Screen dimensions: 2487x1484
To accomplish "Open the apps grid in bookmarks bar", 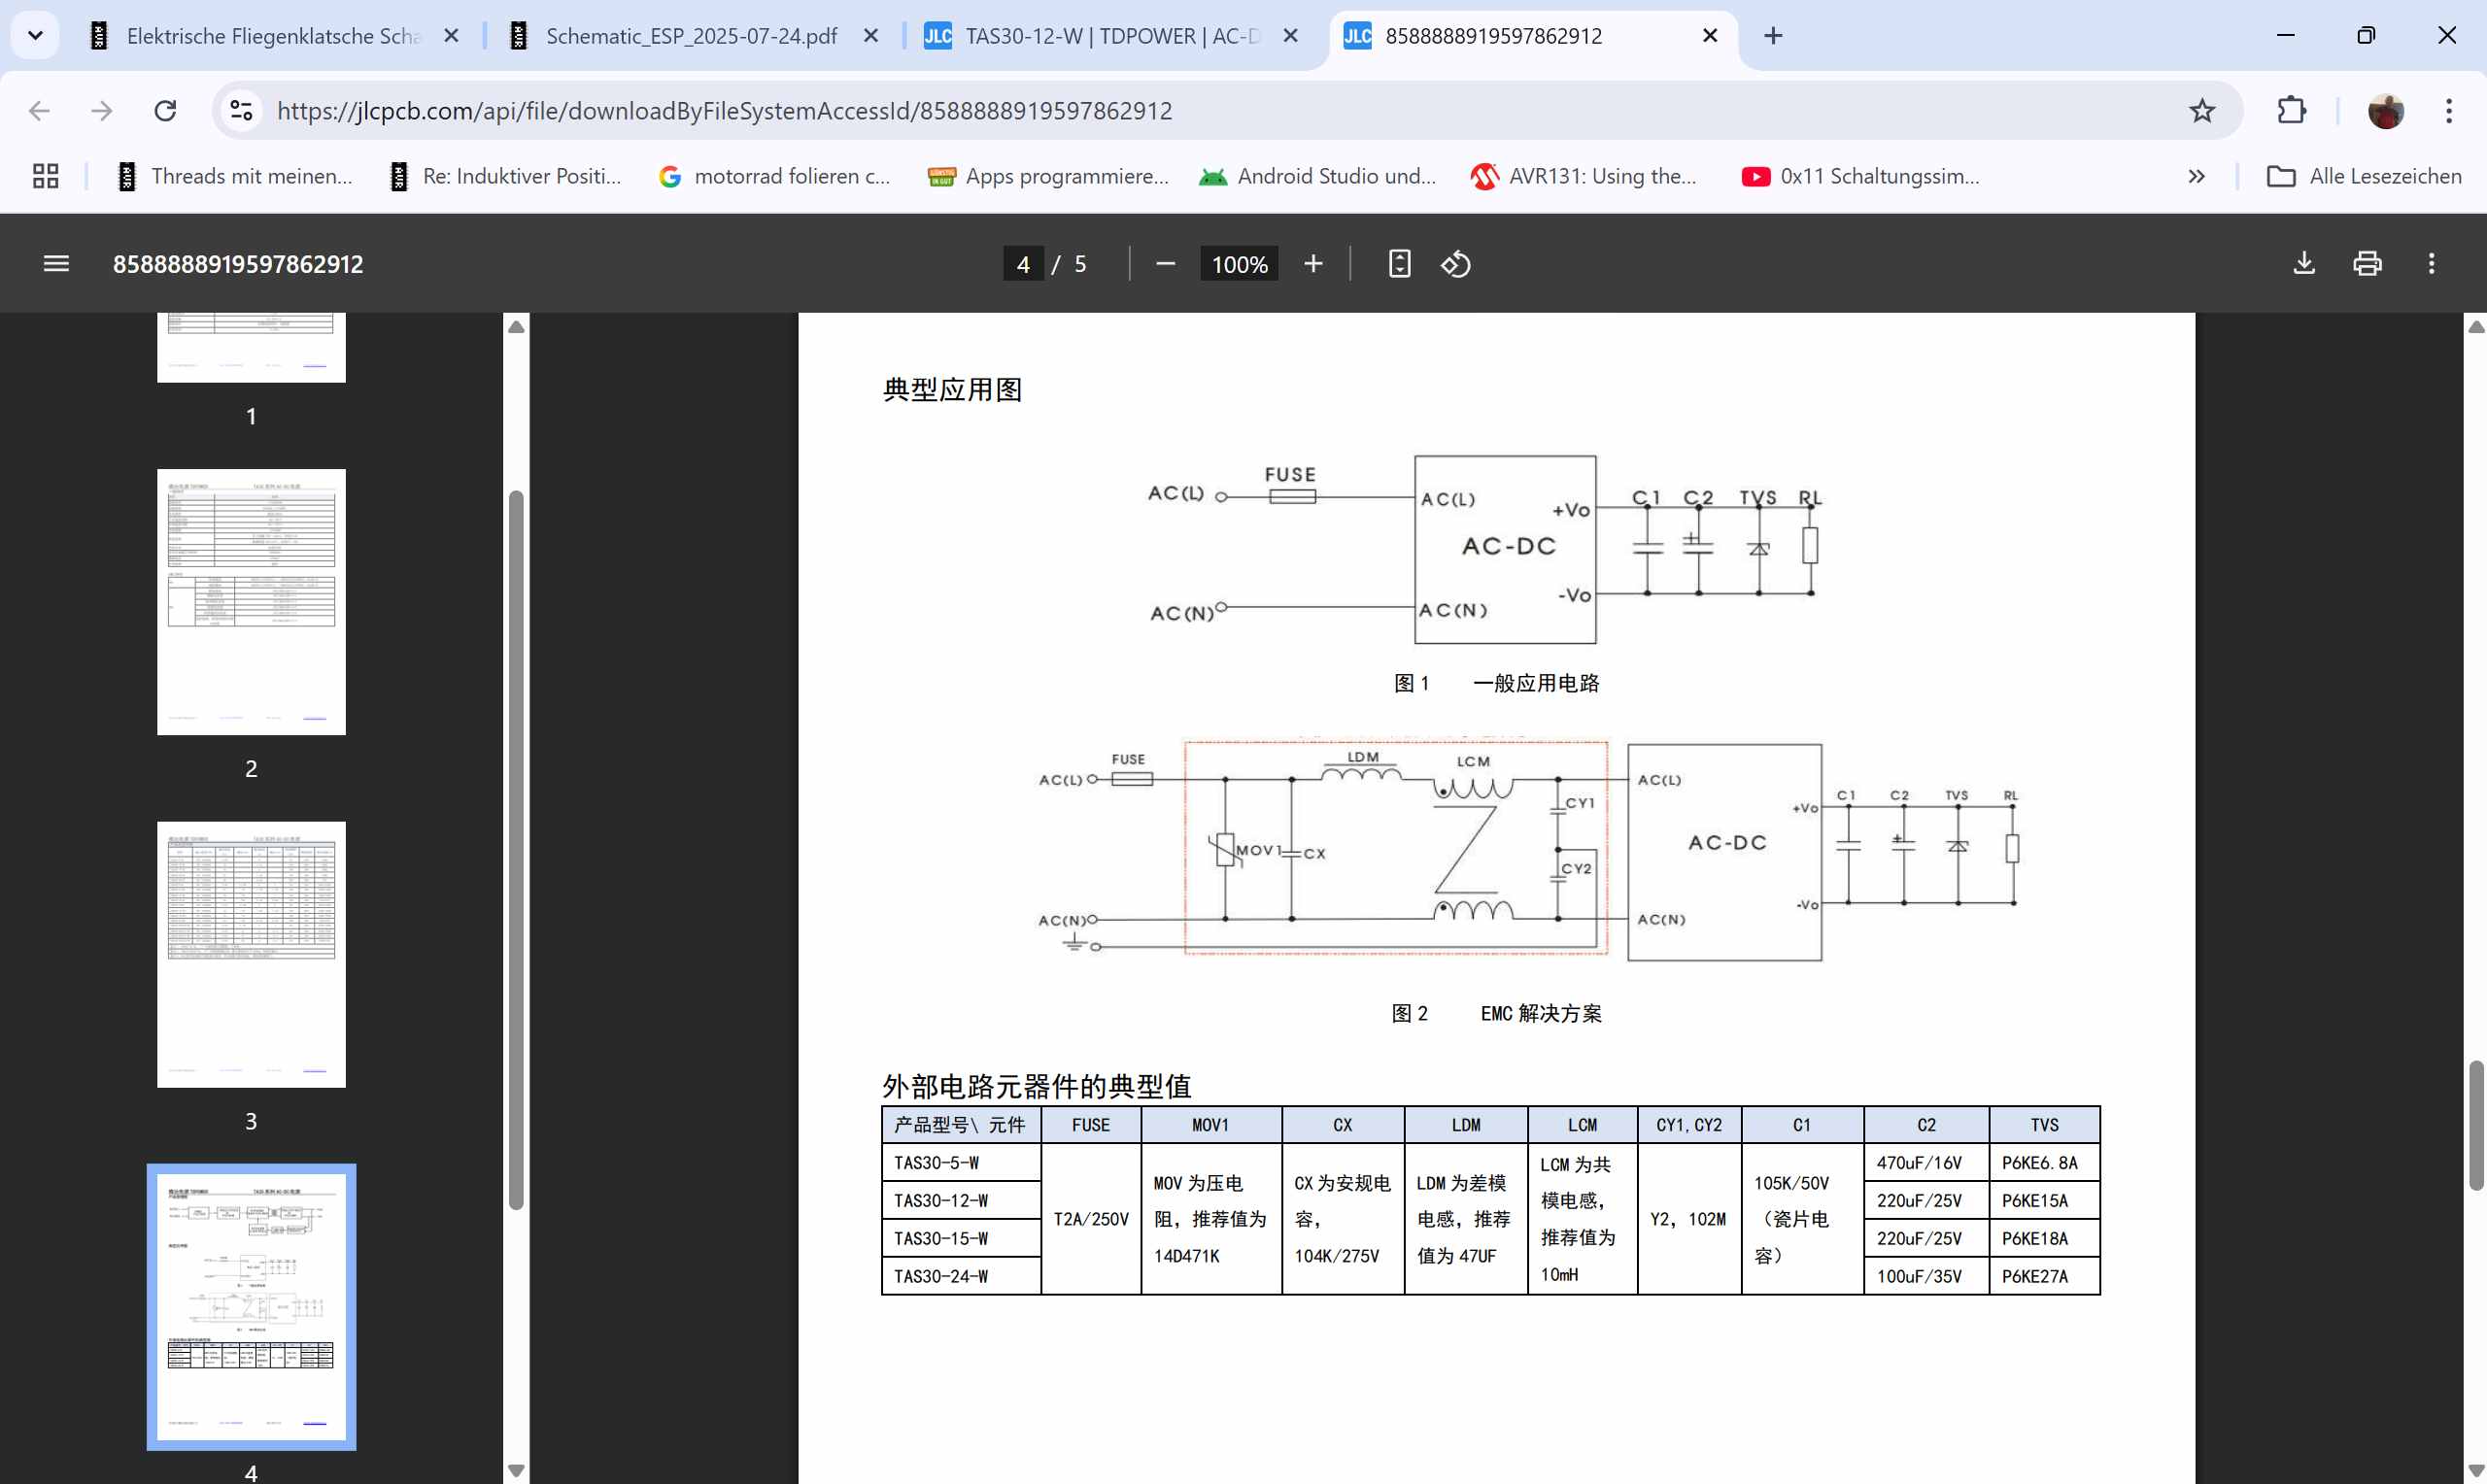I will pyautogui.click(x=46, y=176).
